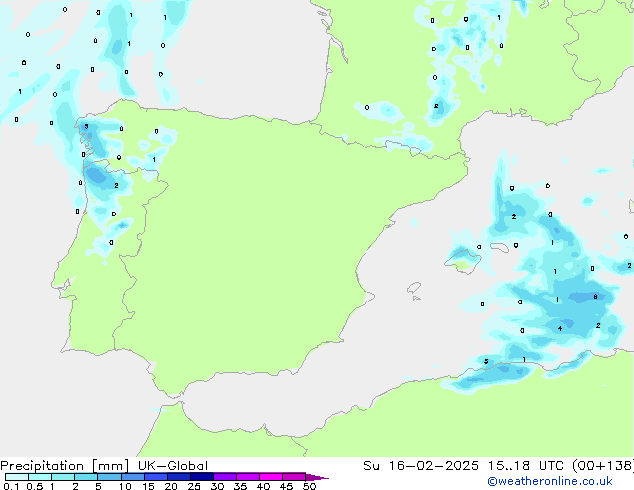Screen dimensions: 634x490
Task: Click the 25–30 mm dark navy swatch
Action: [202, 477]
